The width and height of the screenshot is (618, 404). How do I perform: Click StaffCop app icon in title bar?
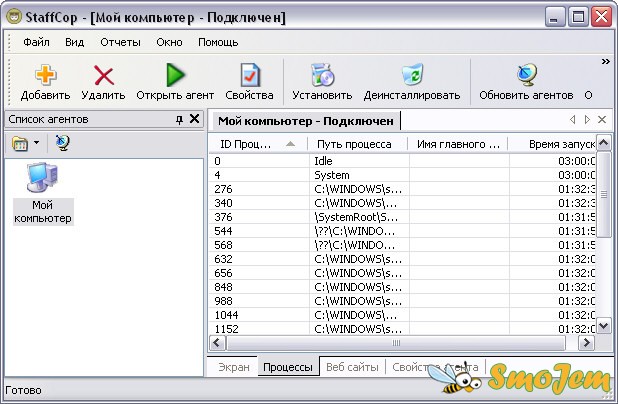click(x=14, y=17)
